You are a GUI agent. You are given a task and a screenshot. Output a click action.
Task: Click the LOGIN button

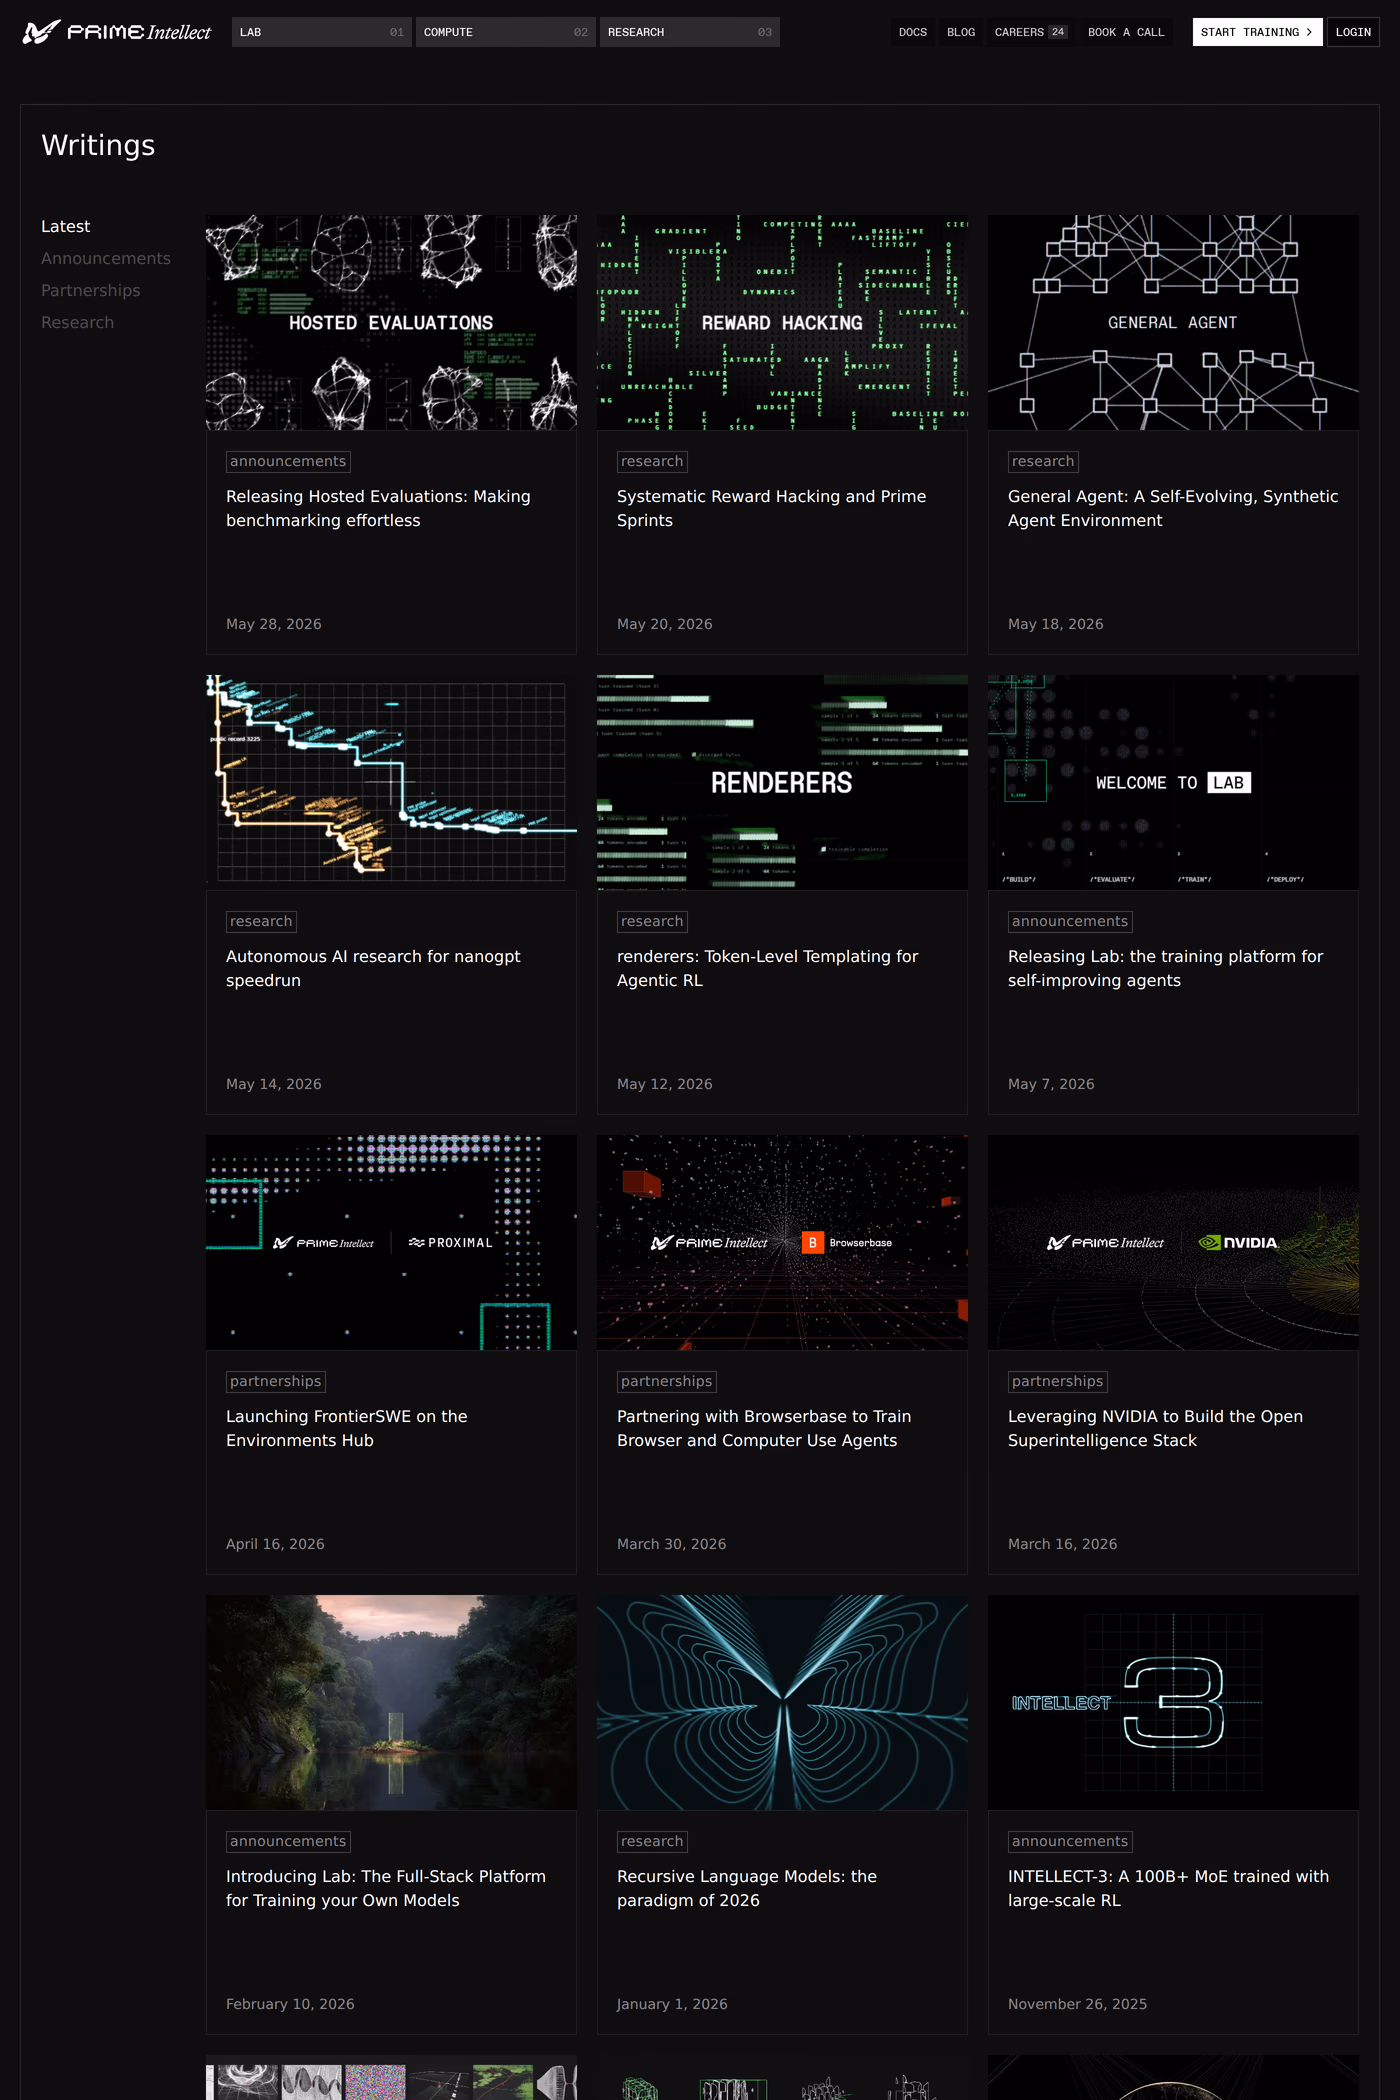pyautogui.click(x=1353, y=32)
